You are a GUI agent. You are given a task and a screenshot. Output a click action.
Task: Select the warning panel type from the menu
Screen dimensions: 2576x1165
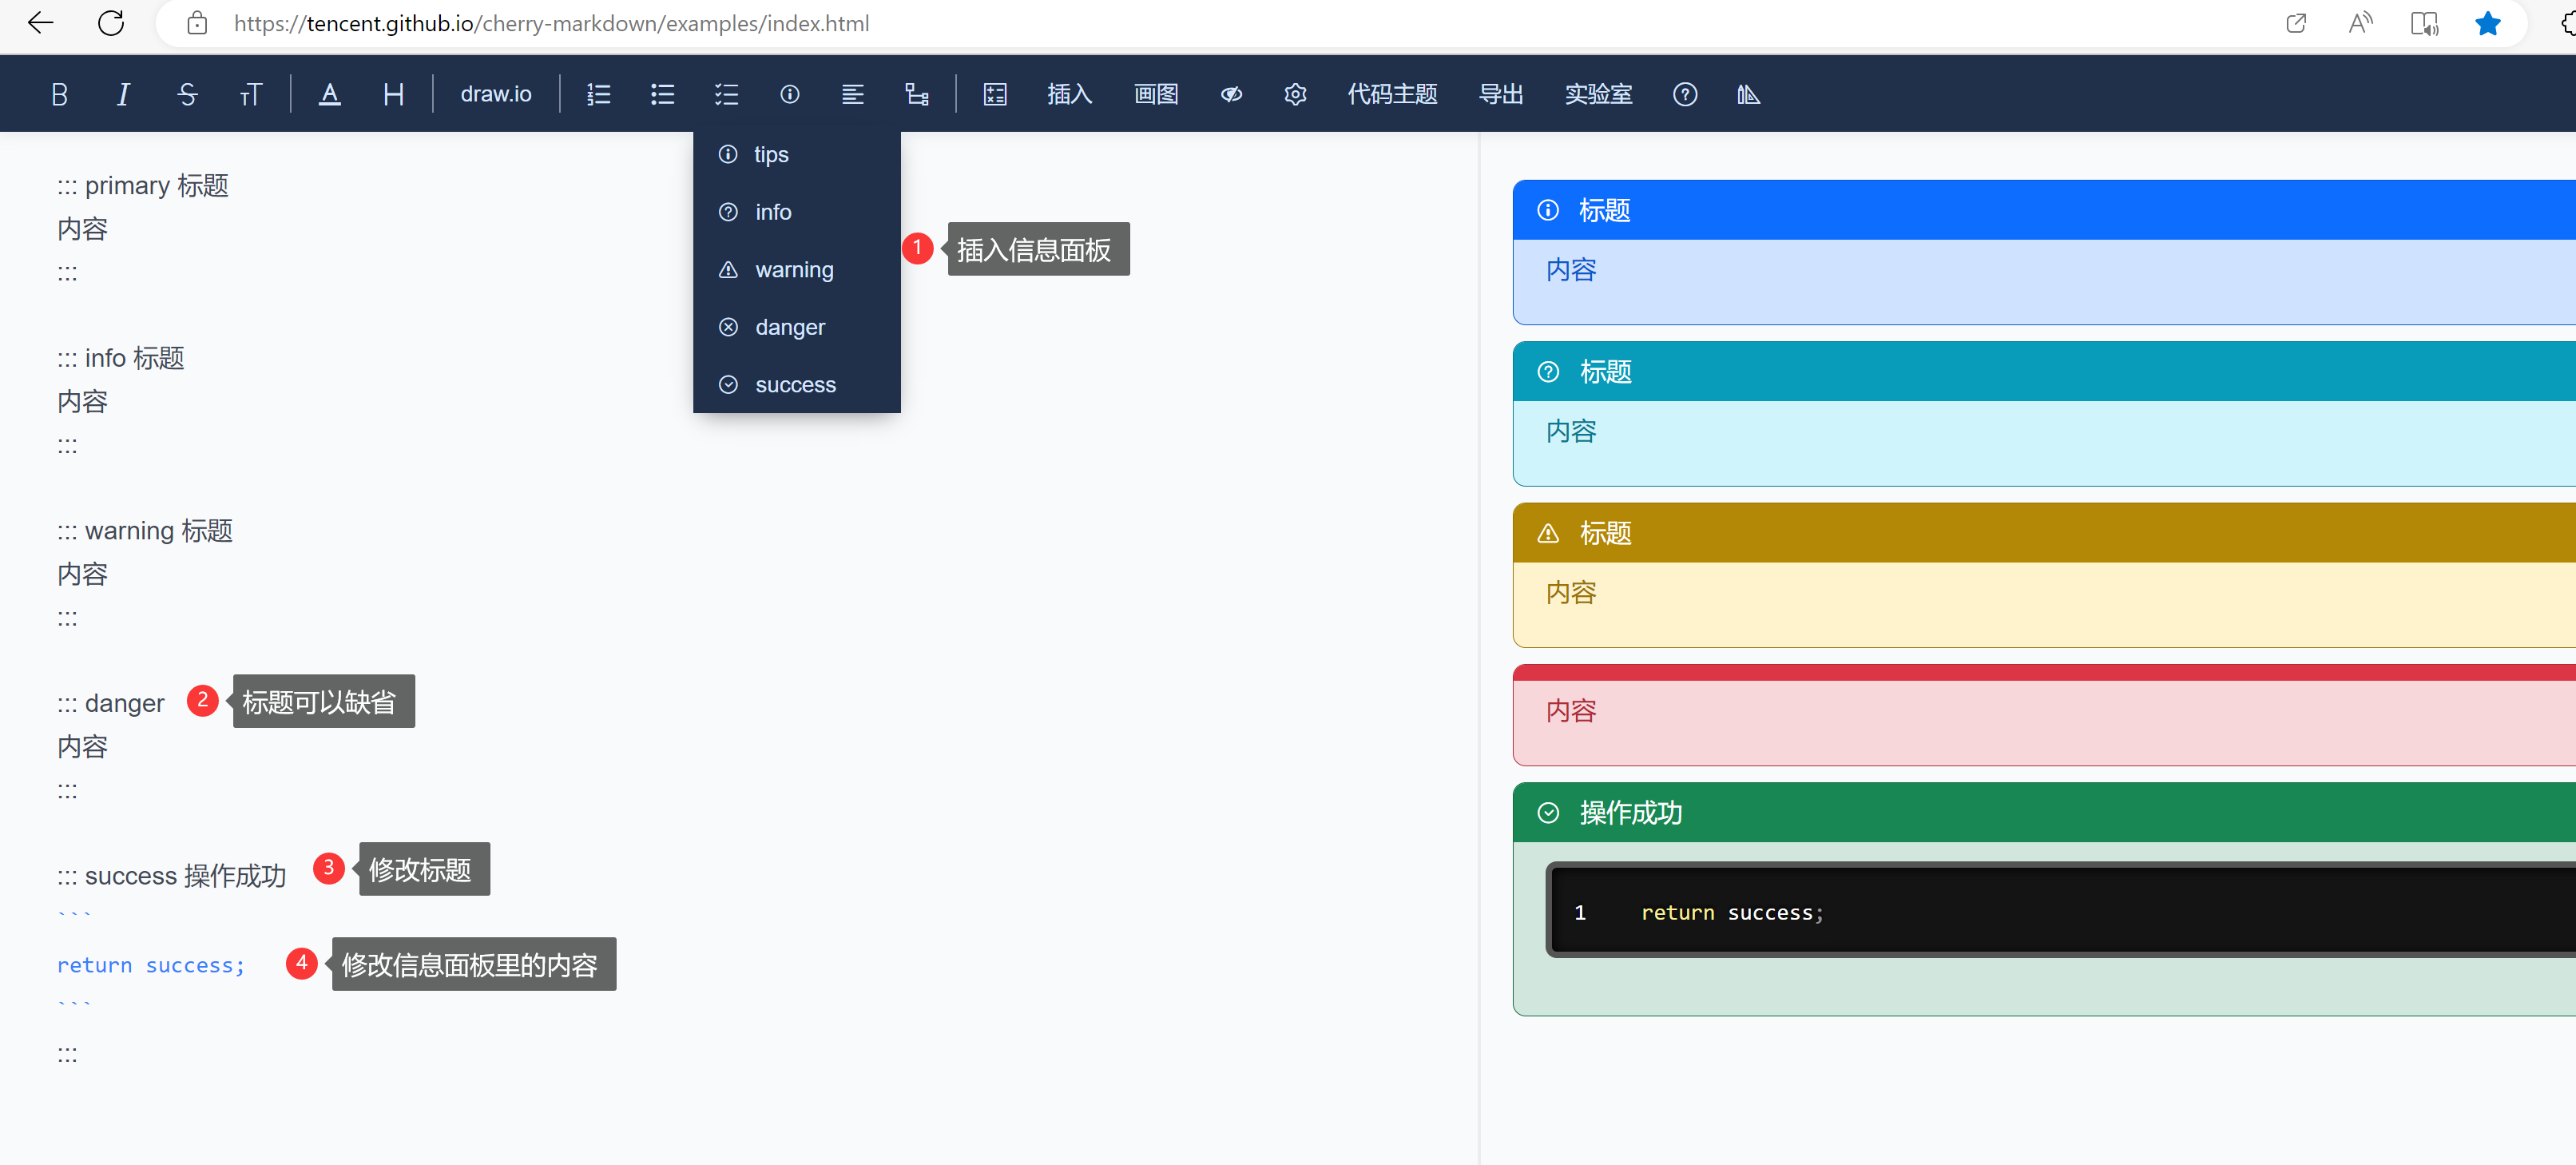793,269
